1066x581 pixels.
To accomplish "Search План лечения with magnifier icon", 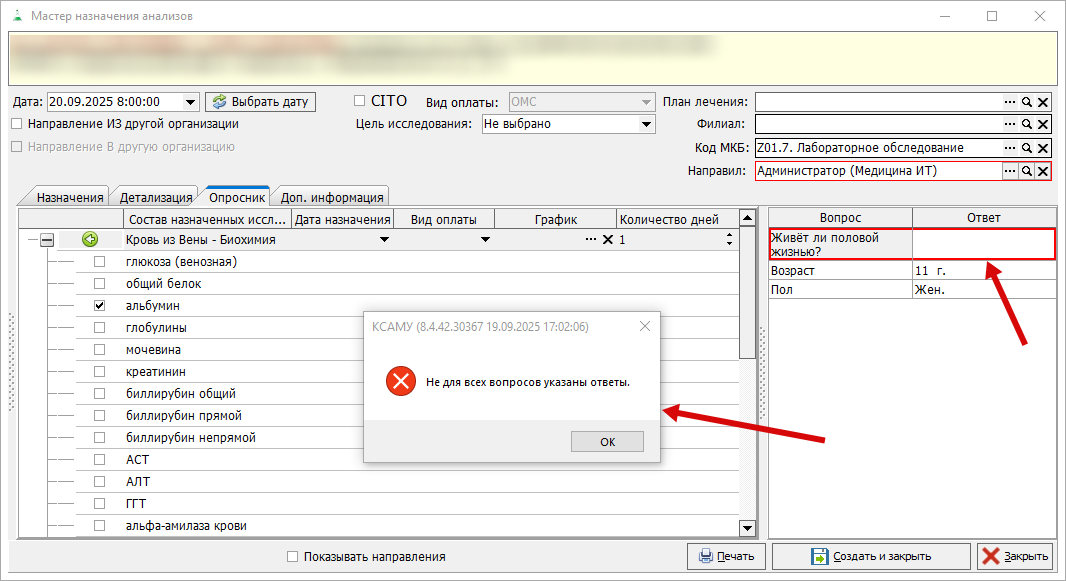I will (x=1027, y=102).
